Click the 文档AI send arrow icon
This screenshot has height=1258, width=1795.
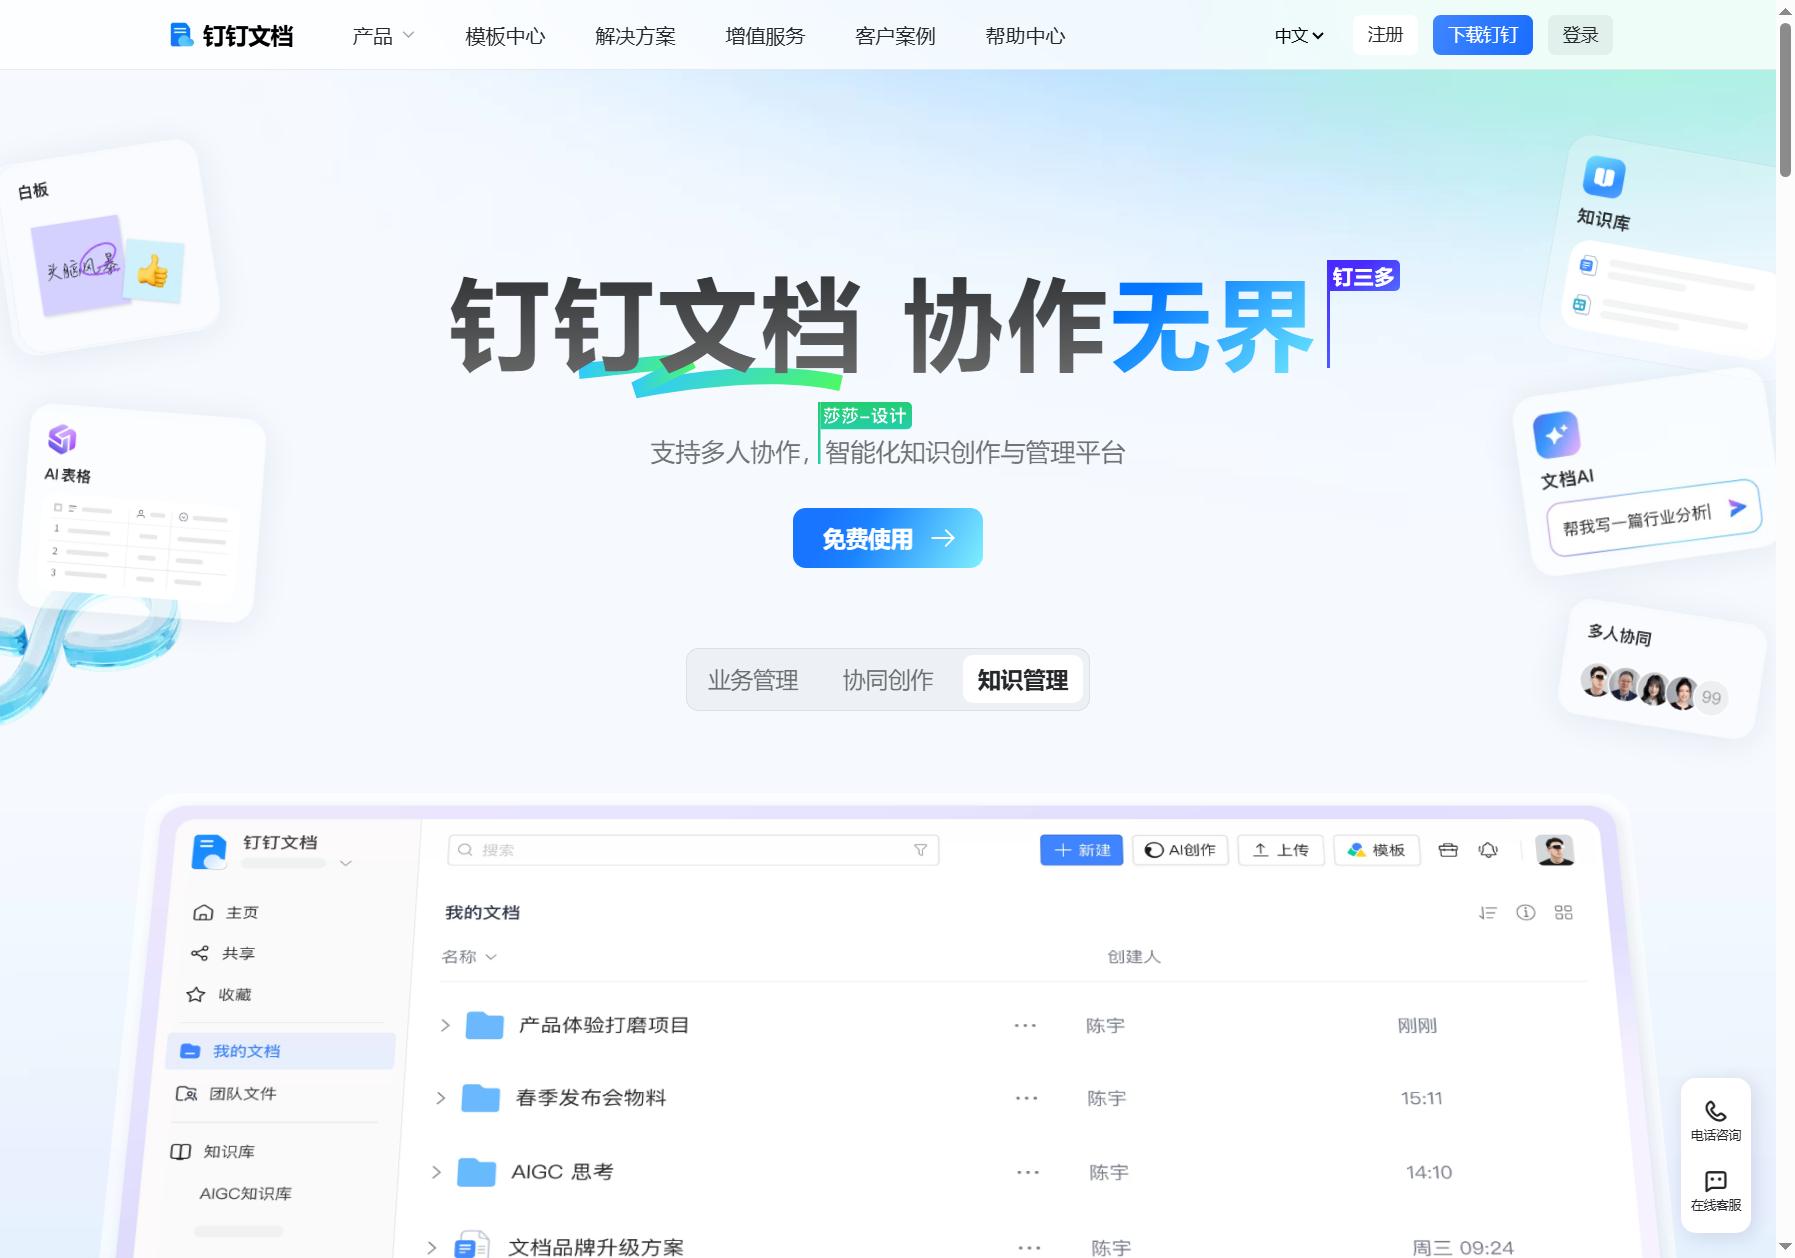(1738, 508)
